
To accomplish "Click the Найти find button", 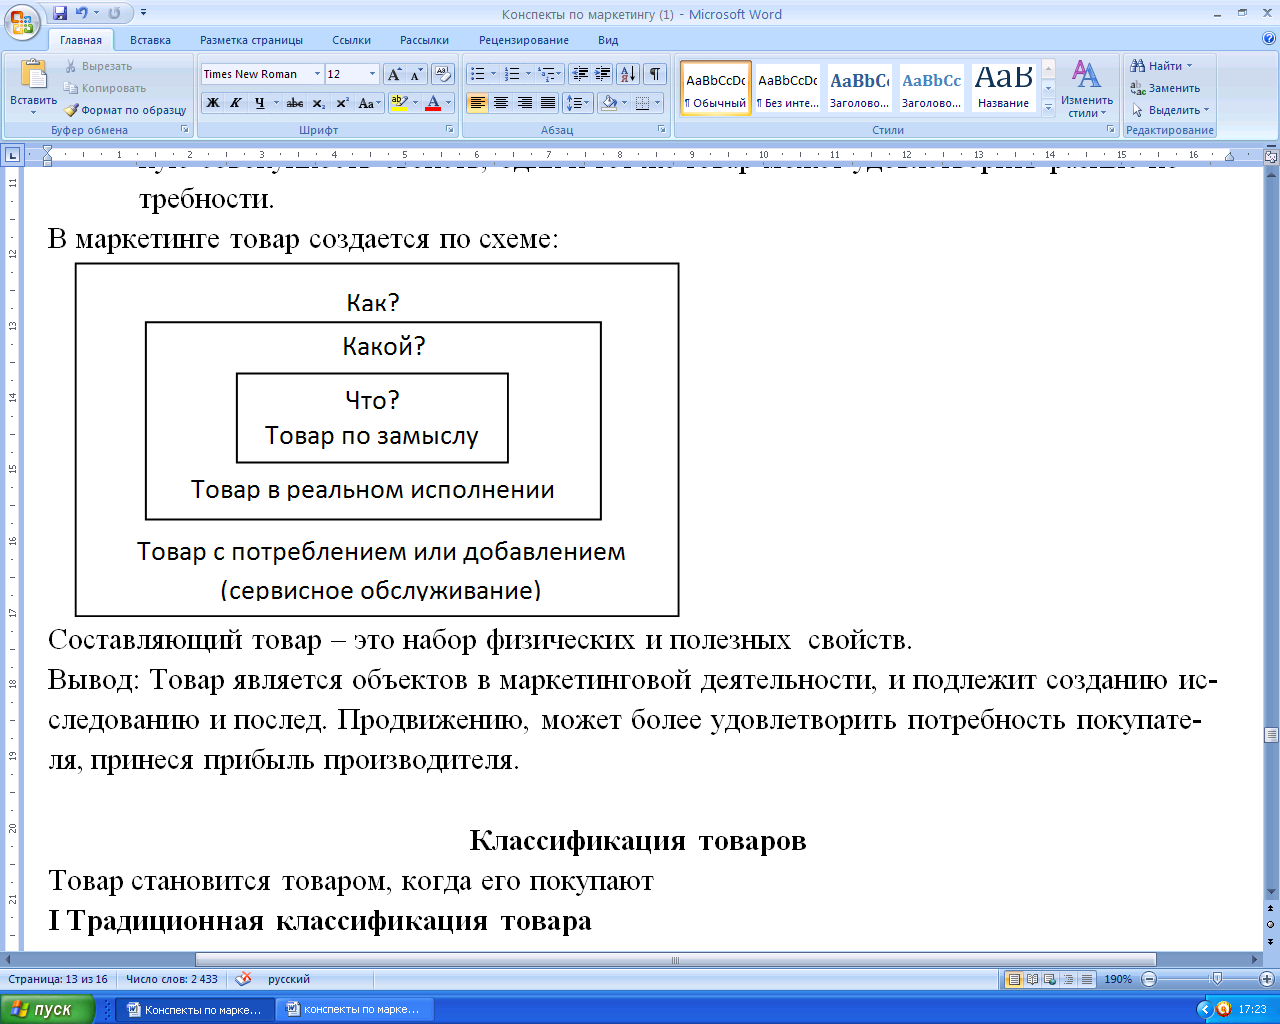I will point(1161,66).
